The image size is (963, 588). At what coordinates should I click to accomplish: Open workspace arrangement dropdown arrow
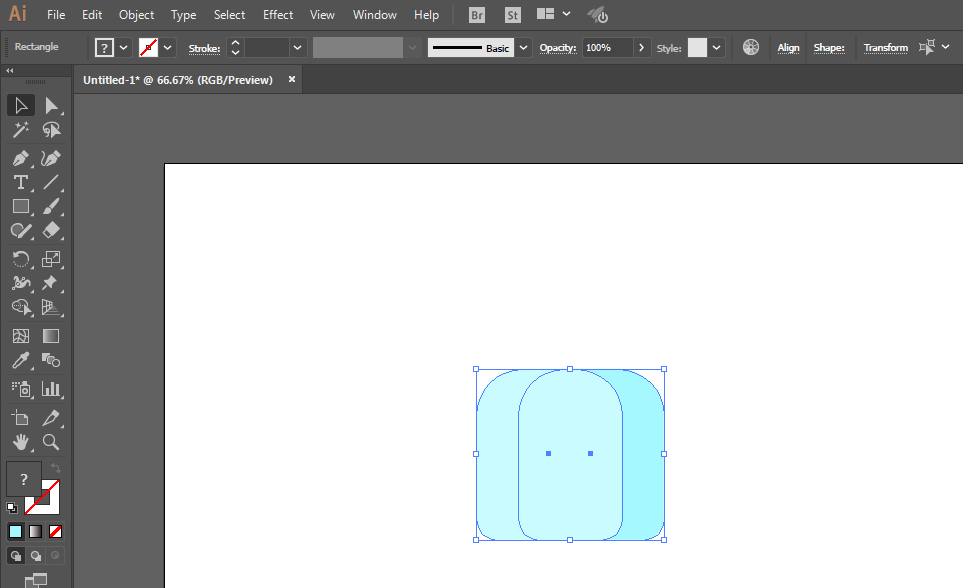566,14
